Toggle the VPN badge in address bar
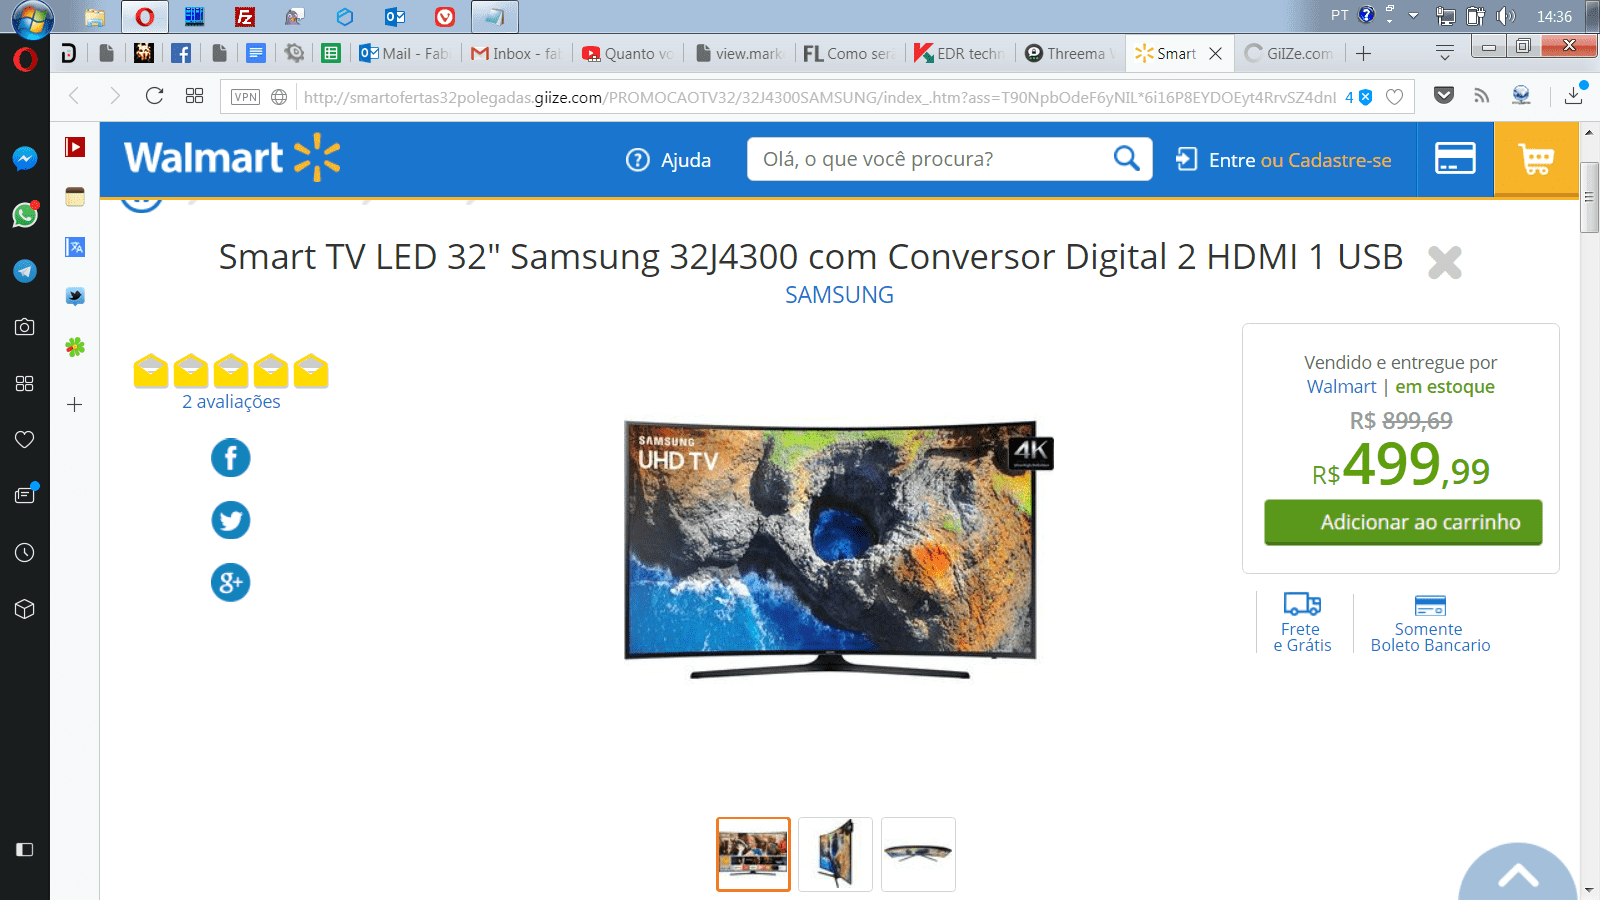 tap(245, 97)
